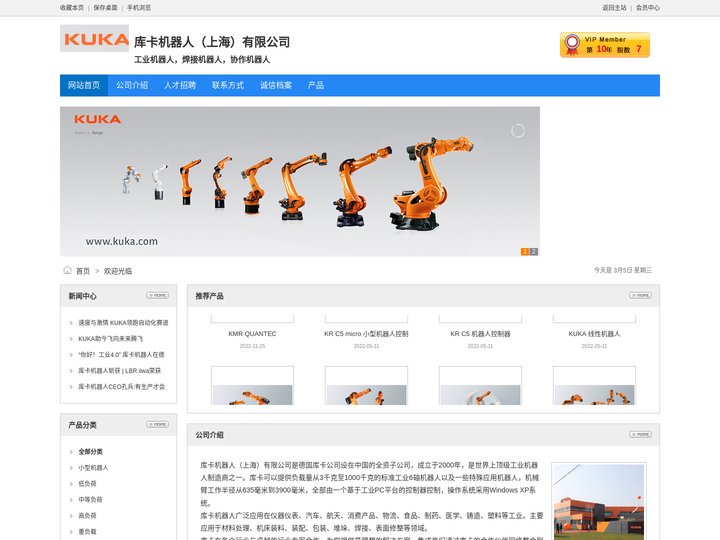Click the KUKA robots banner image
This screenshot has height=540, width=720.
pyautogui.click(x=300, y=181)
